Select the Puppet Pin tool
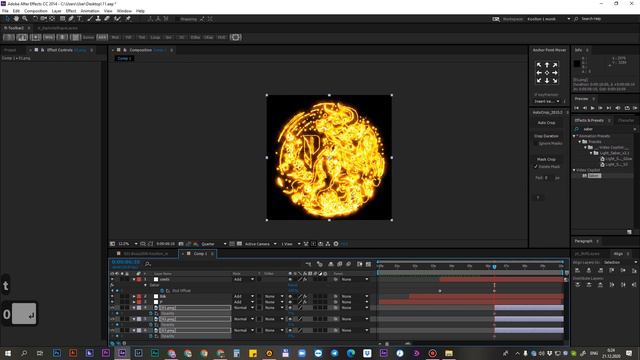This screenshot has height=360, width=640. 128,19
